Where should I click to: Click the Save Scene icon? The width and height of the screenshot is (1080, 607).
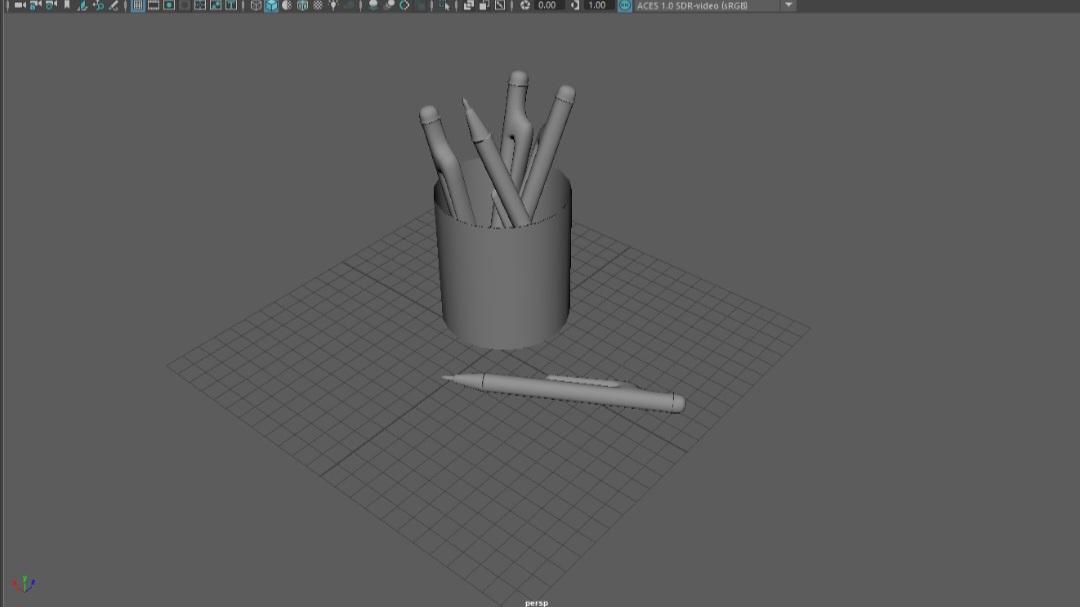click(50, 6)
